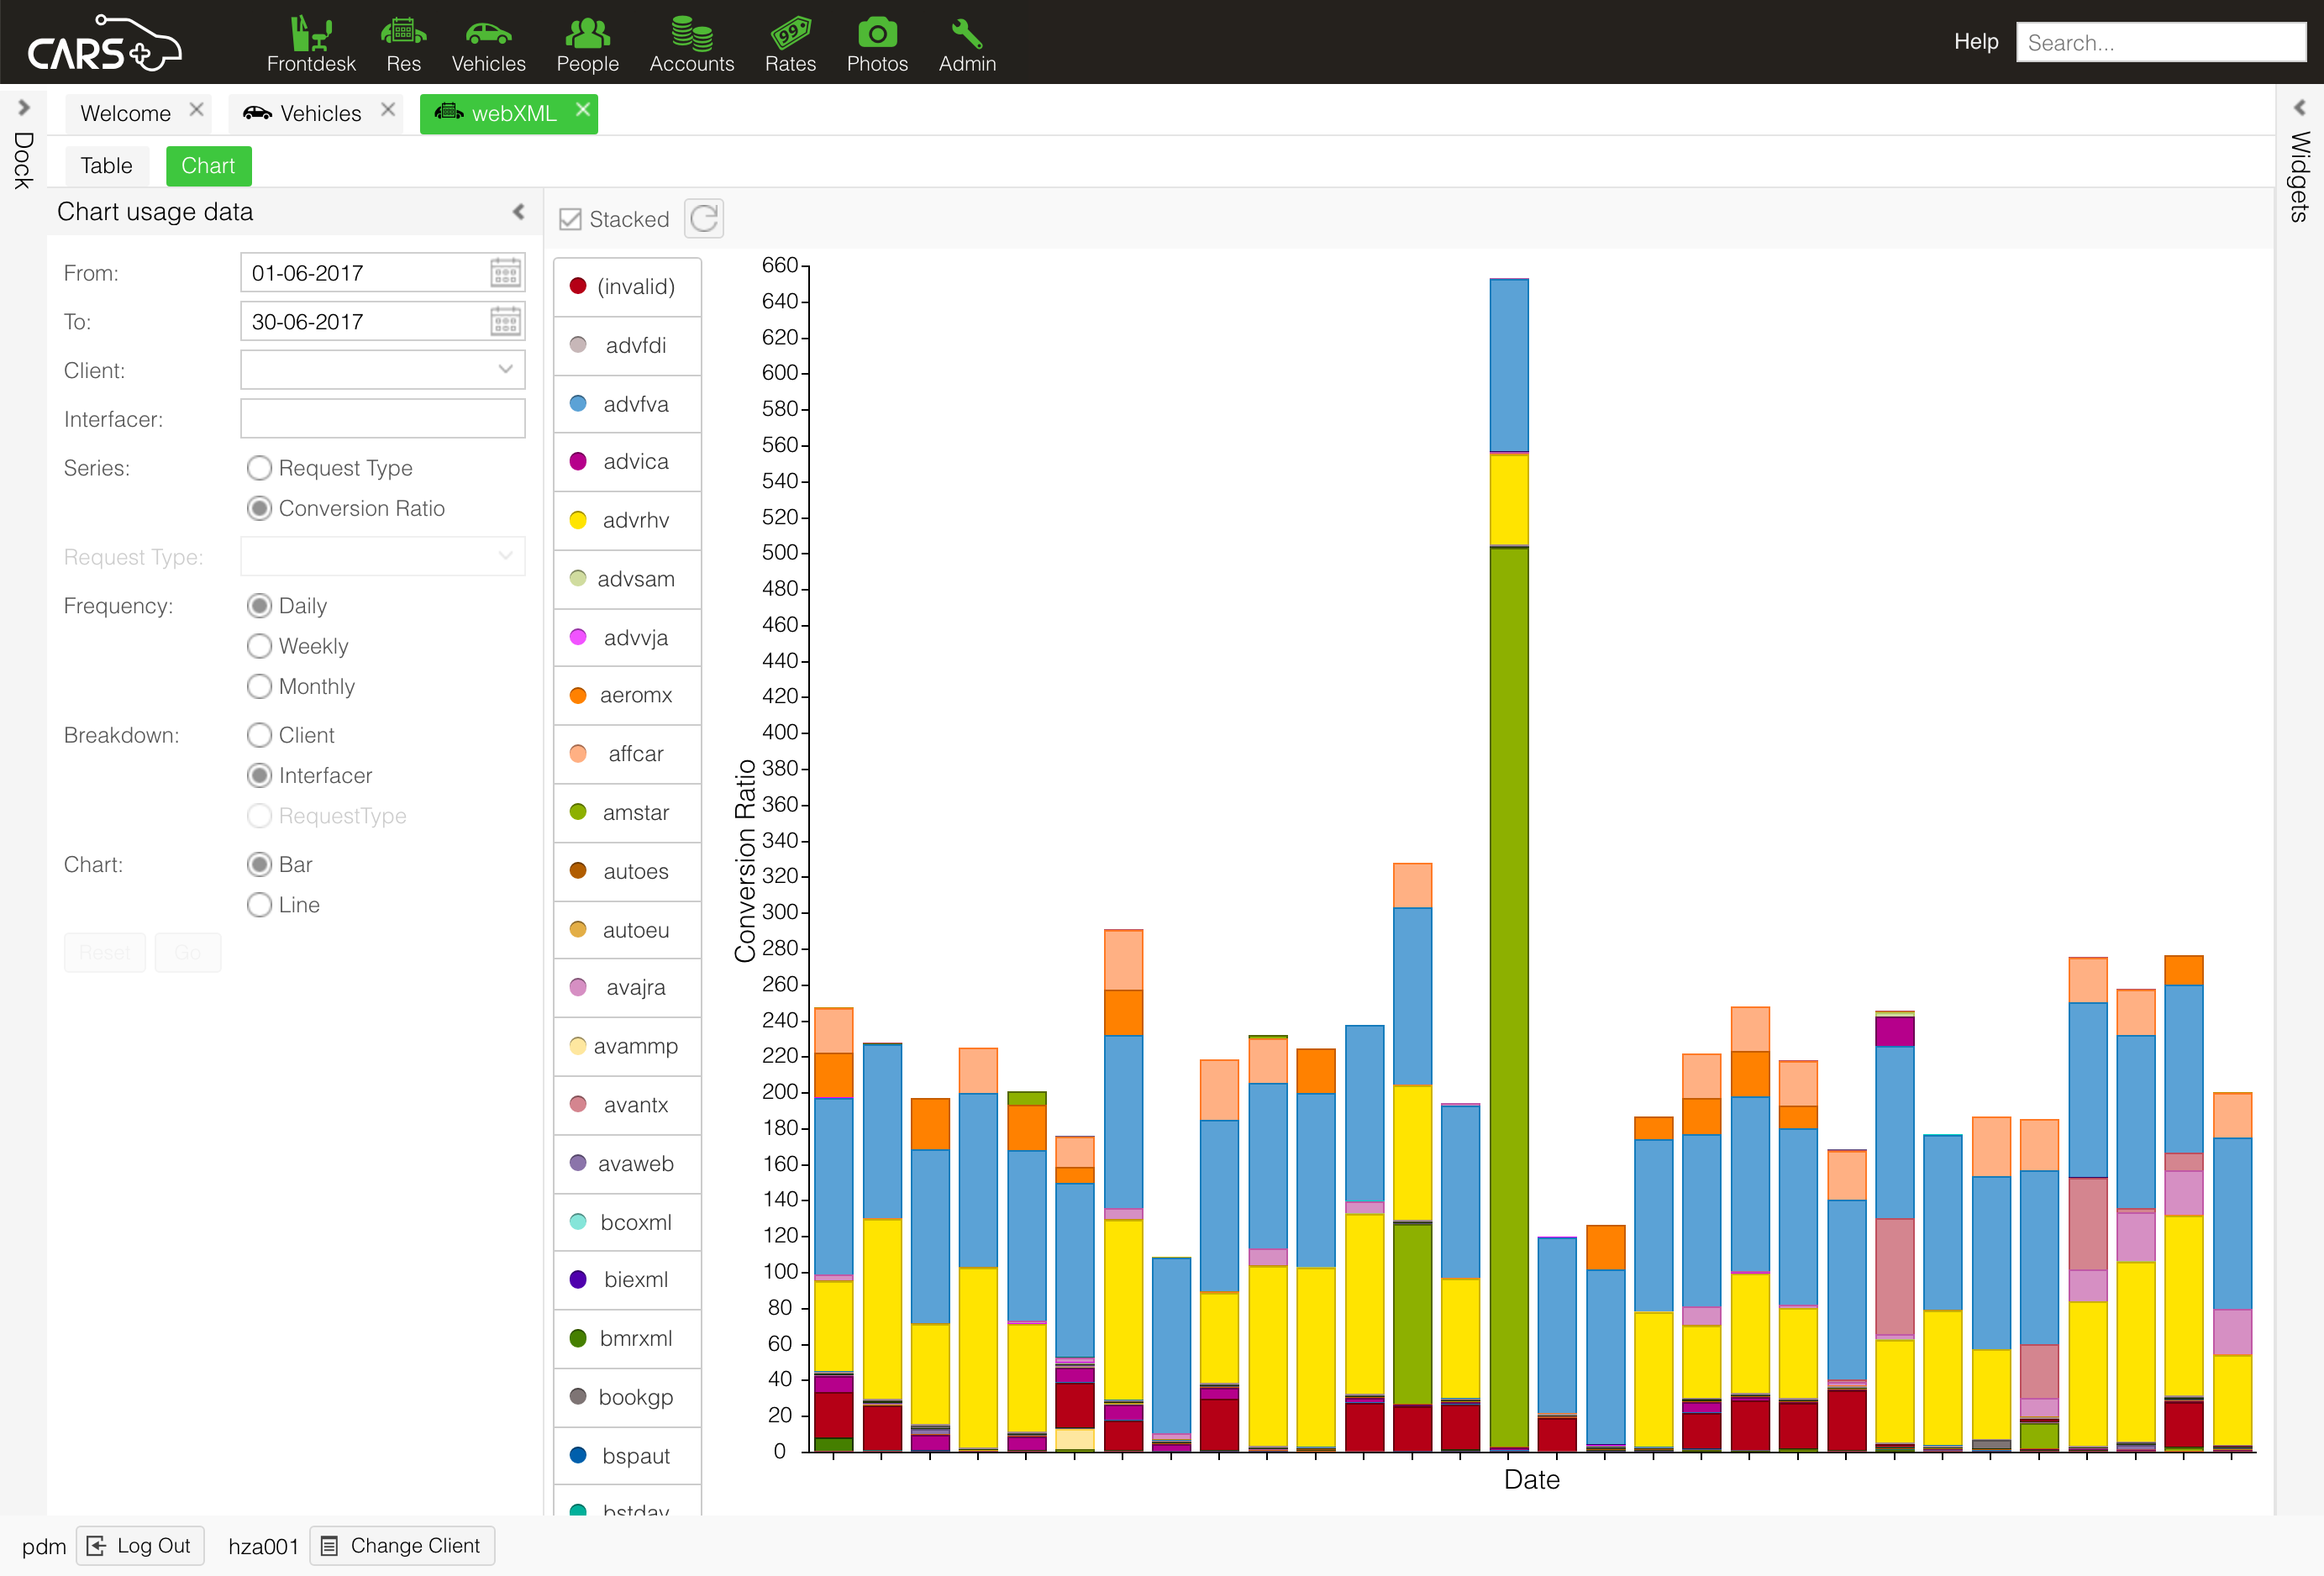2324x1576 pixels.
Task: Click the chart refresh icon
Action: (704, 218)
